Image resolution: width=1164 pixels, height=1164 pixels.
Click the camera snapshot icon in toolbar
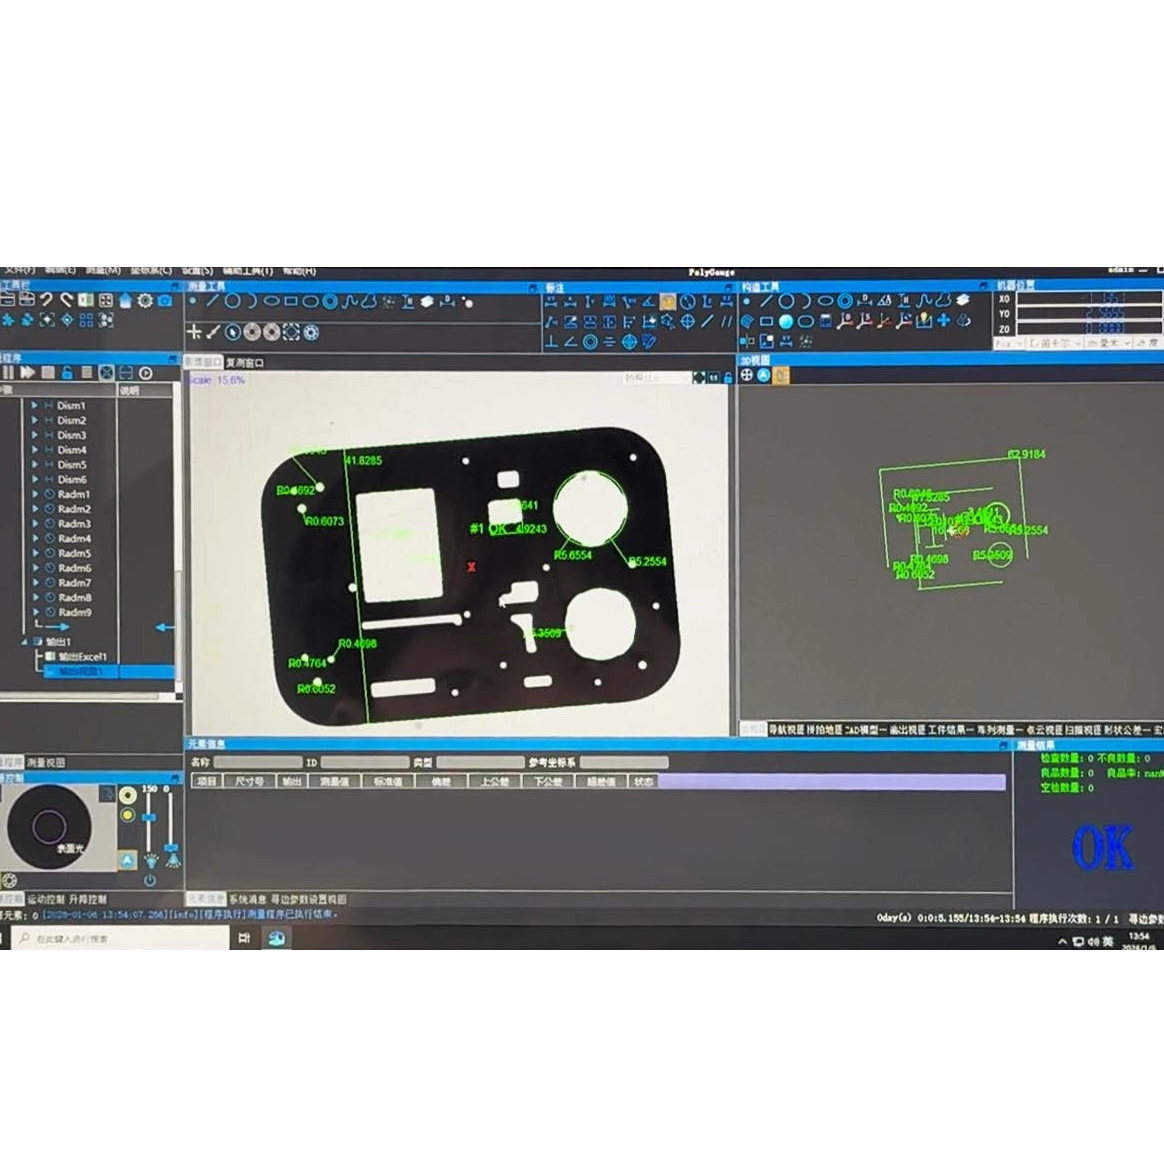tap(165, 301)
